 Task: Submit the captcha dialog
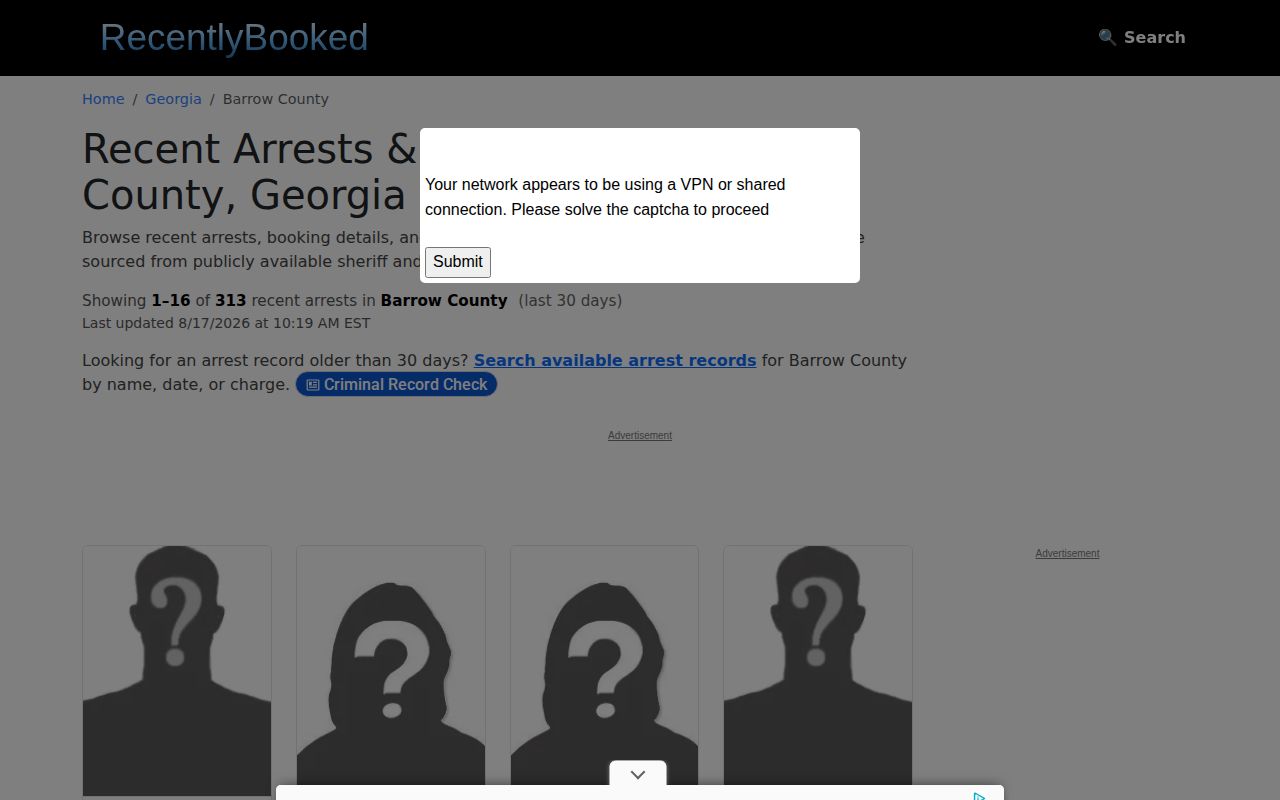458,262
